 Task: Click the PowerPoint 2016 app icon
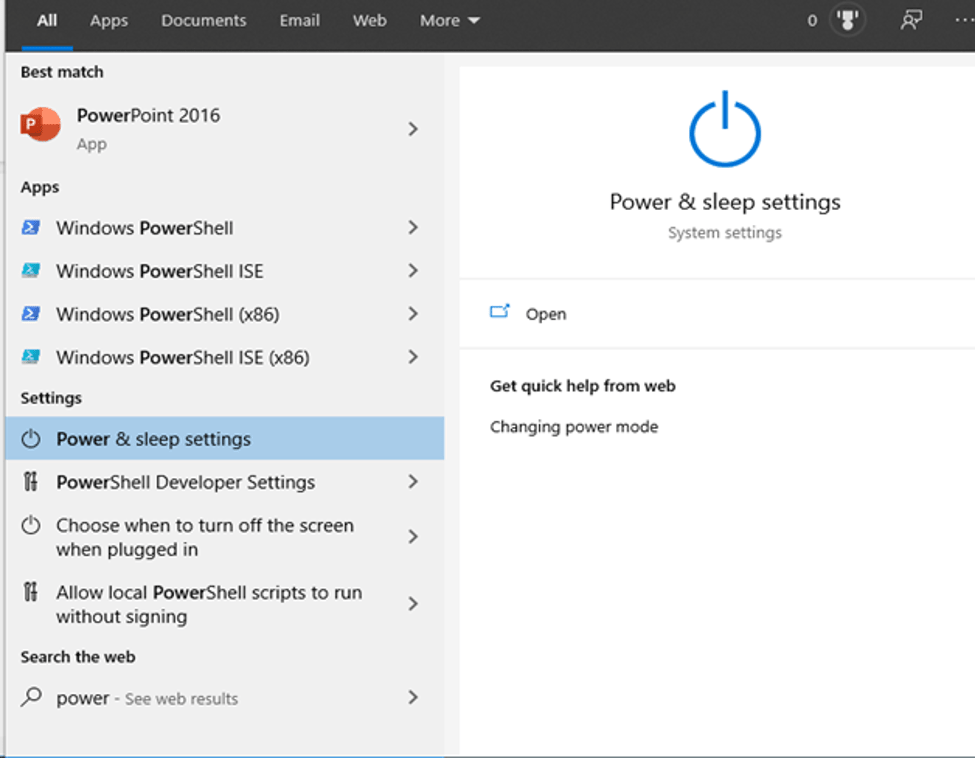click(x=40, y=126)
